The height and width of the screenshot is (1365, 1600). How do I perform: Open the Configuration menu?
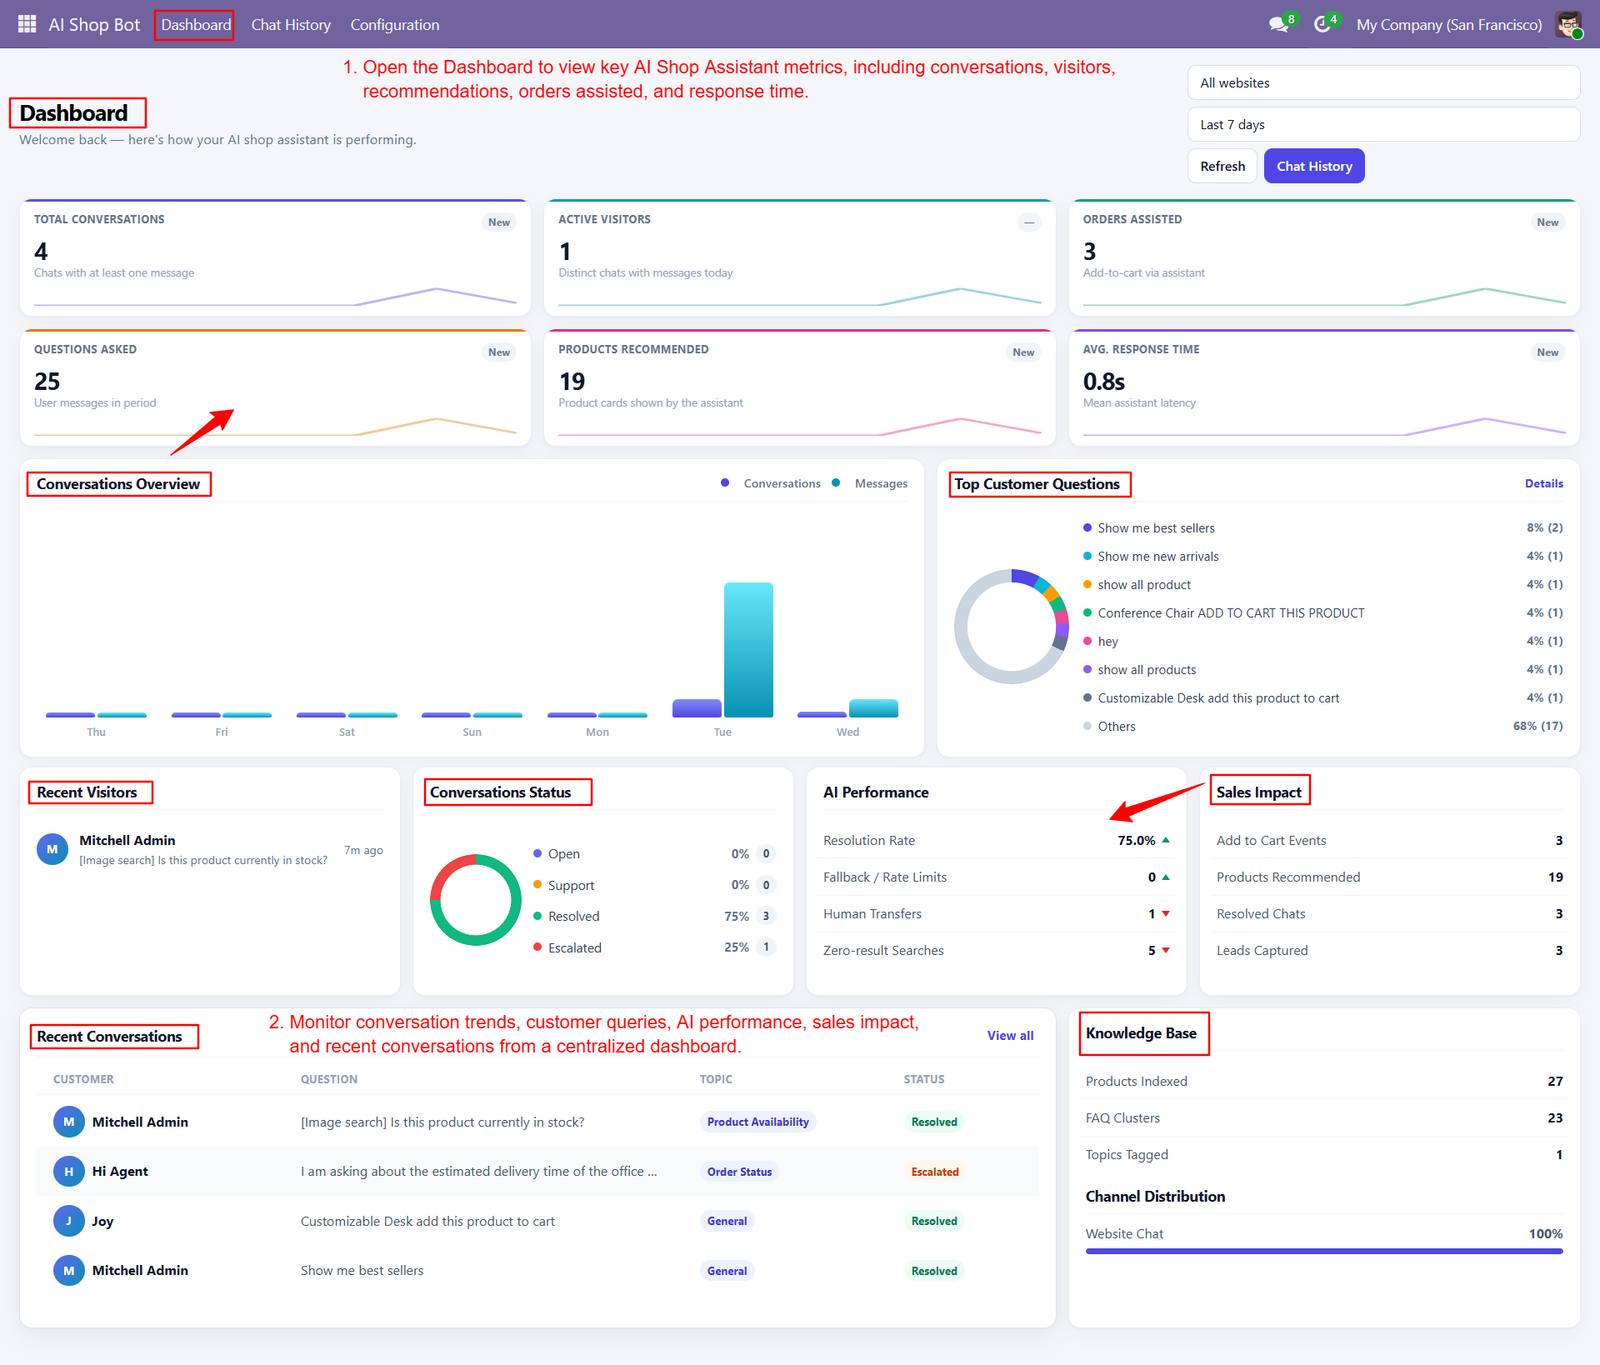[395, 25]
